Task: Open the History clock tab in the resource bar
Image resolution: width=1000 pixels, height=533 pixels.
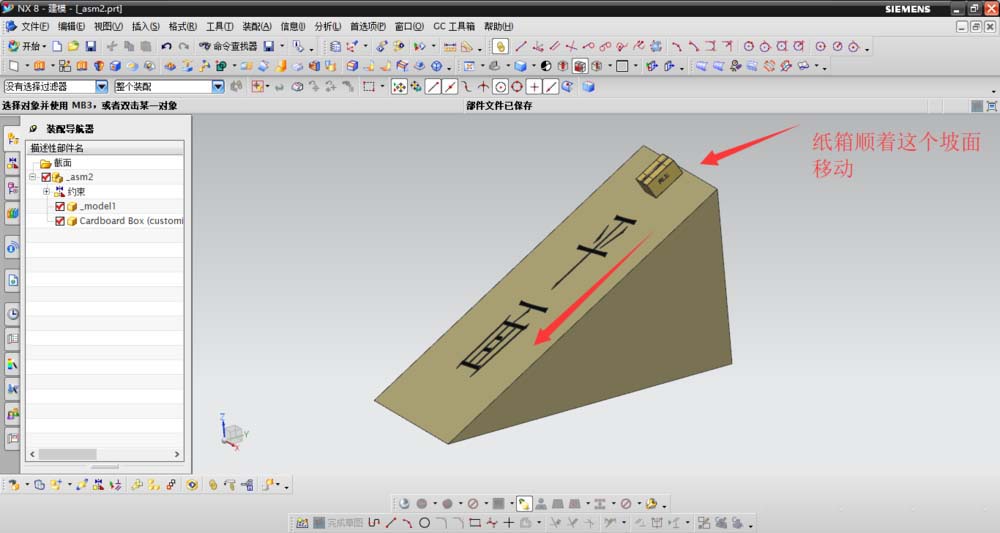Action: click(12, 314)
